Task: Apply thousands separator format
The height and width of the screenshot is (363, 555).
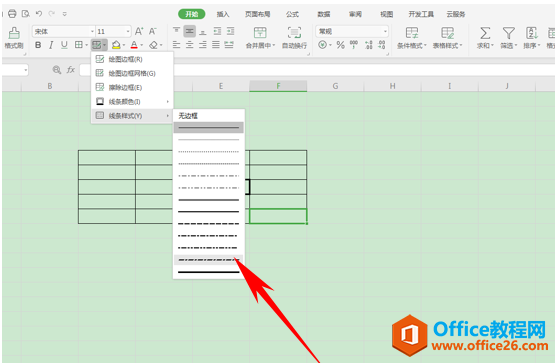Action: [354, 45]
